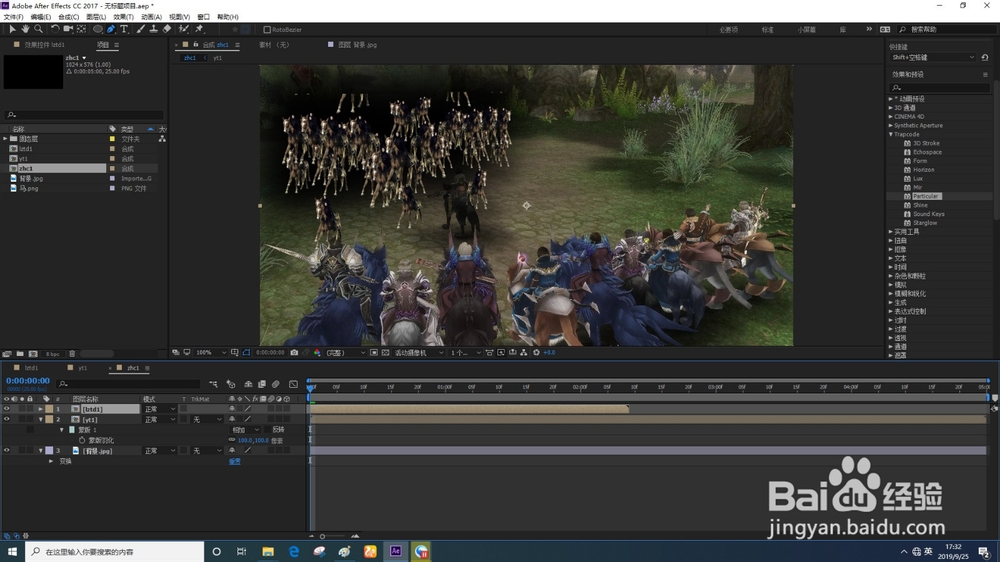Screen dimensions: 1000x562
Task: Select the Roto Brush tool
Action: pos(184,29)
